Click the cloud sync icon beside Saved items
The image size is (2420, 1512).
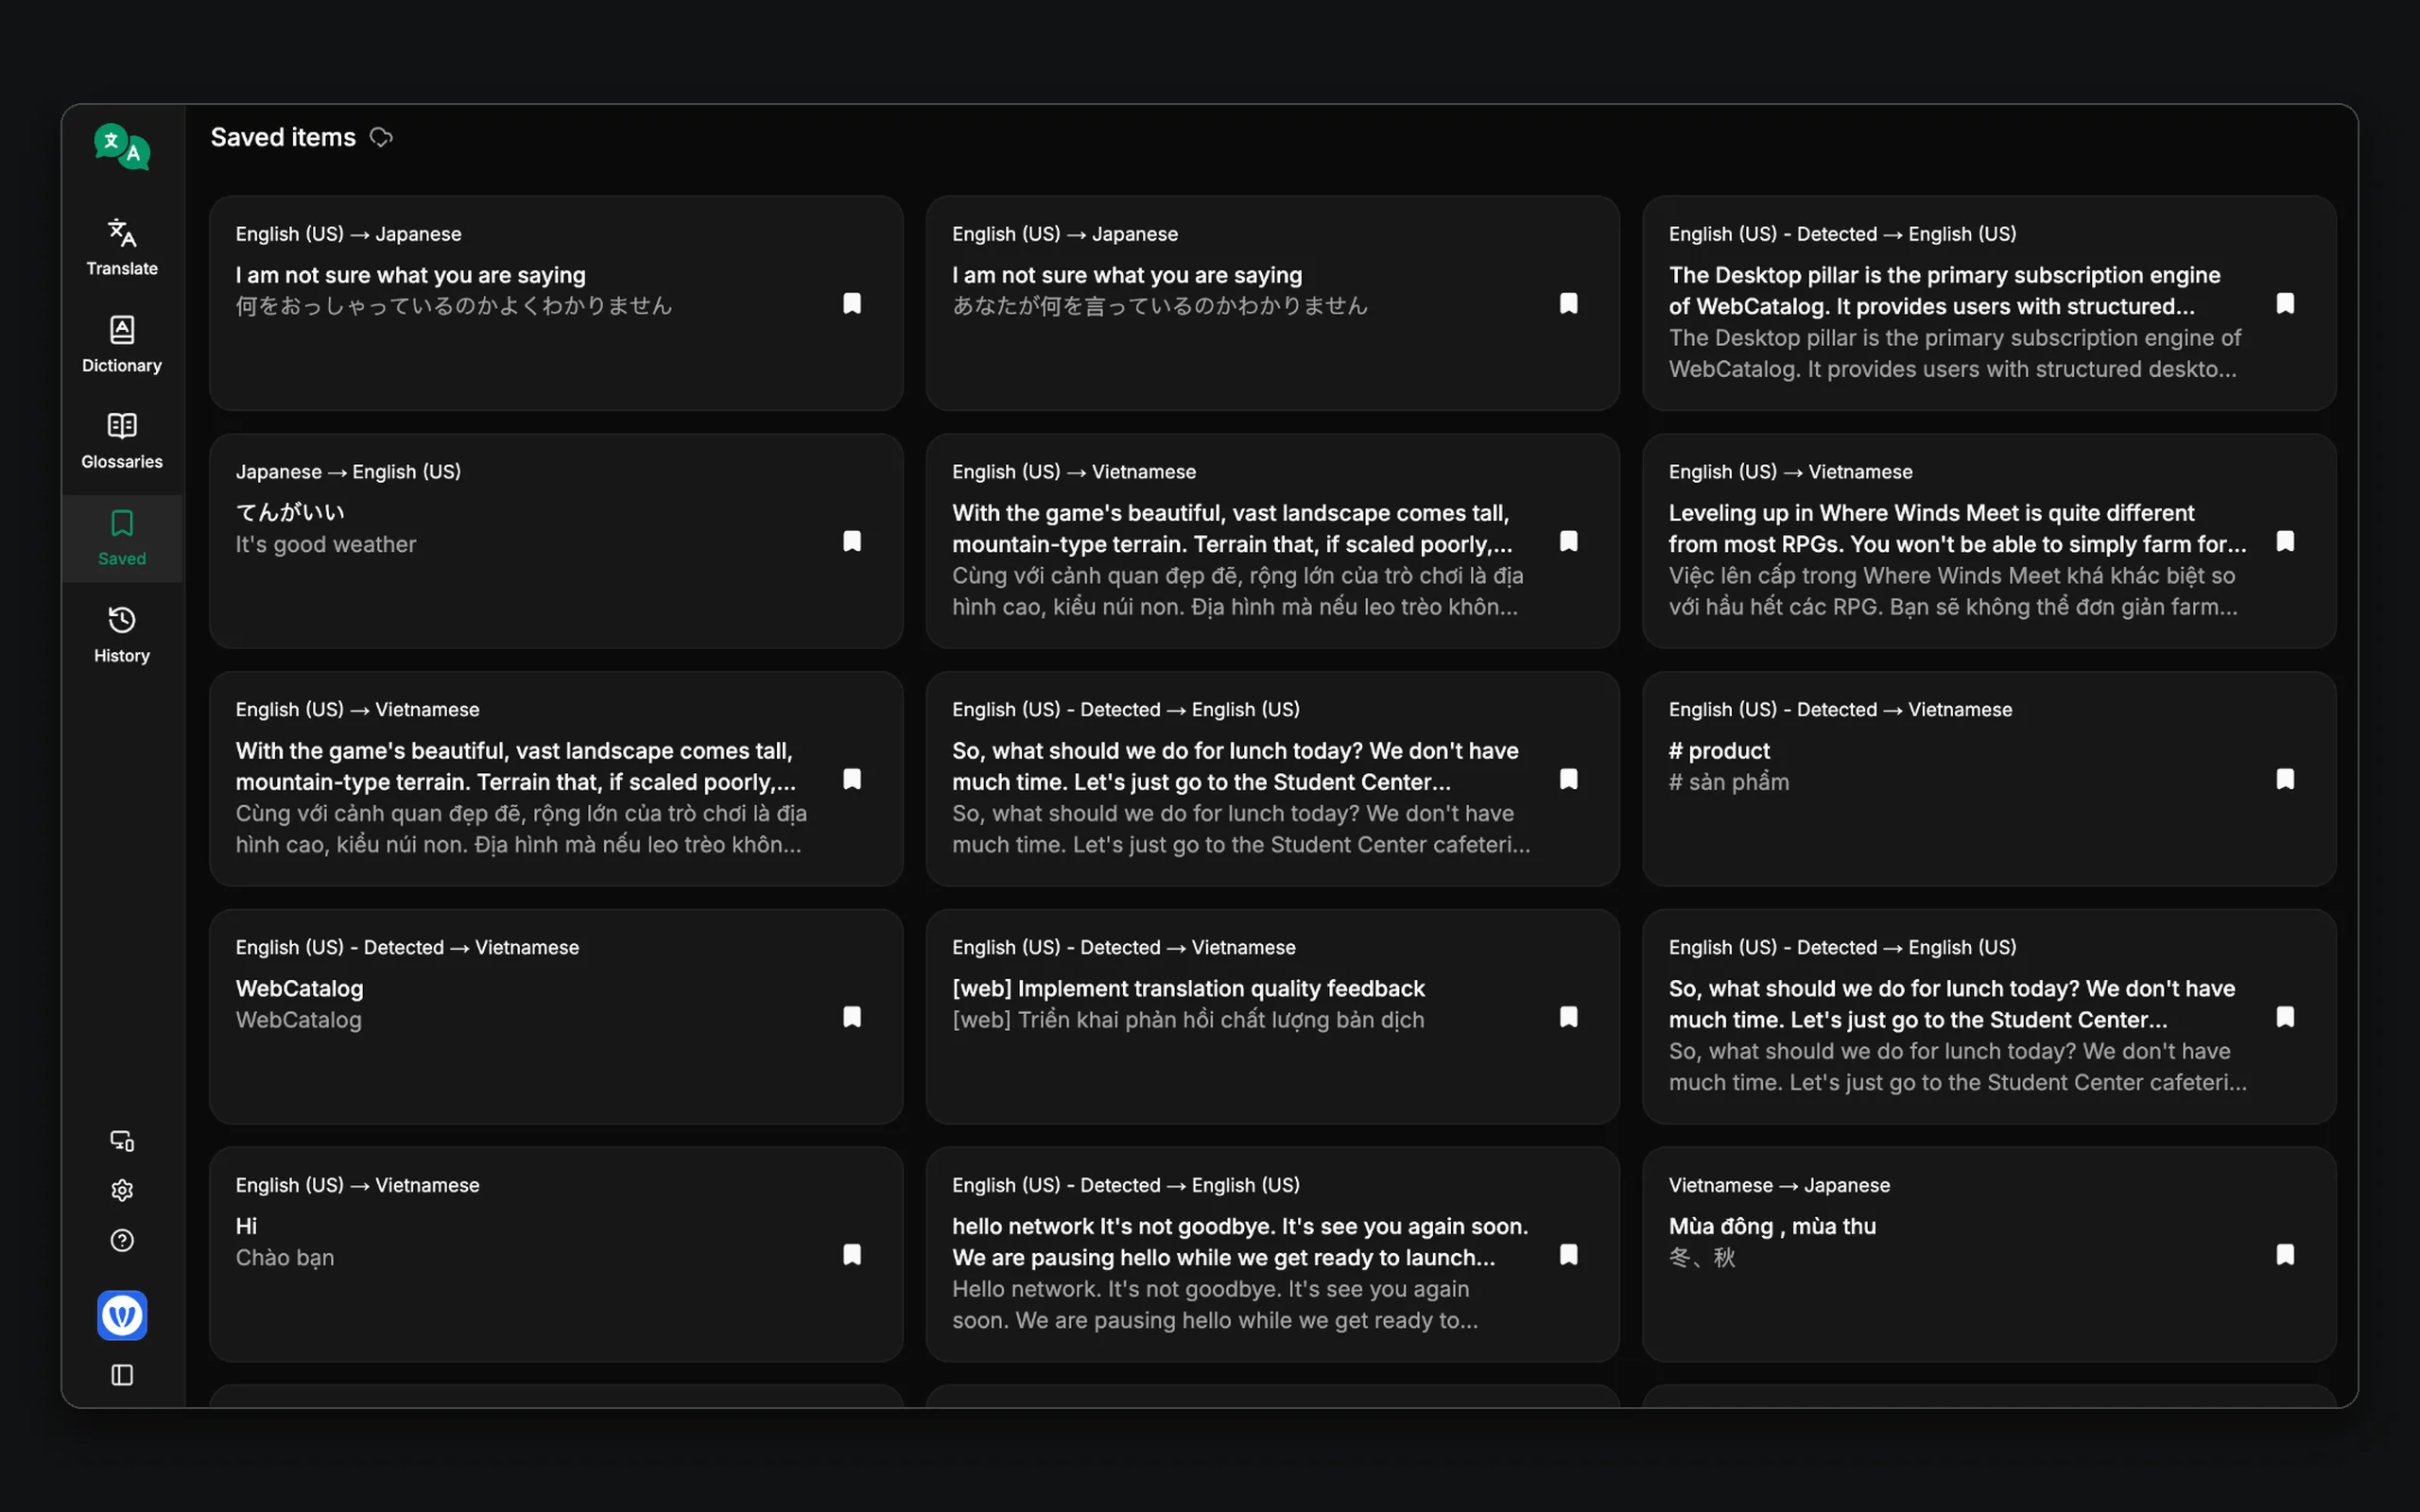click(381, 137)
